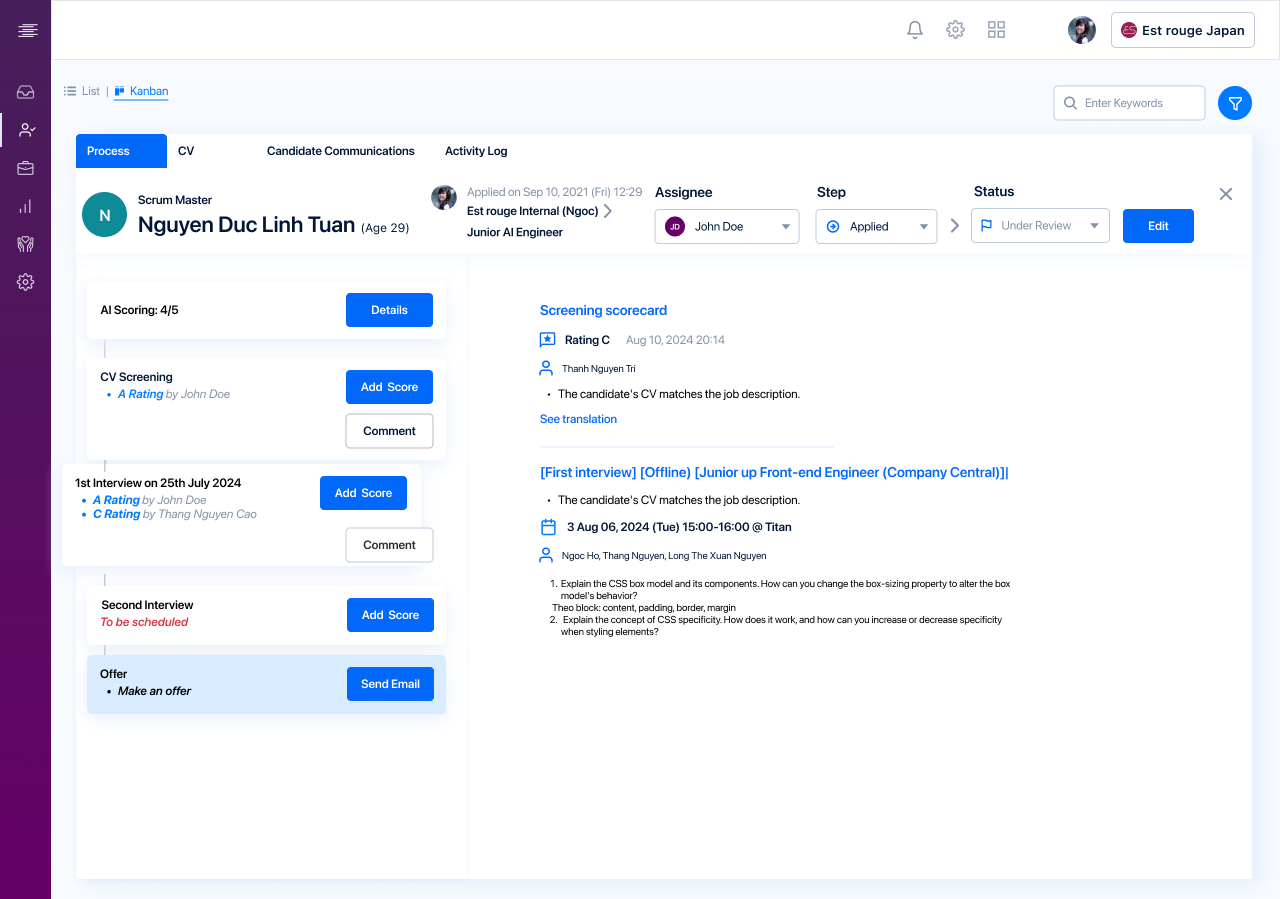This screenshot has height=899, width=1280.
Task: Click the Edit button
Action: 1158,226
